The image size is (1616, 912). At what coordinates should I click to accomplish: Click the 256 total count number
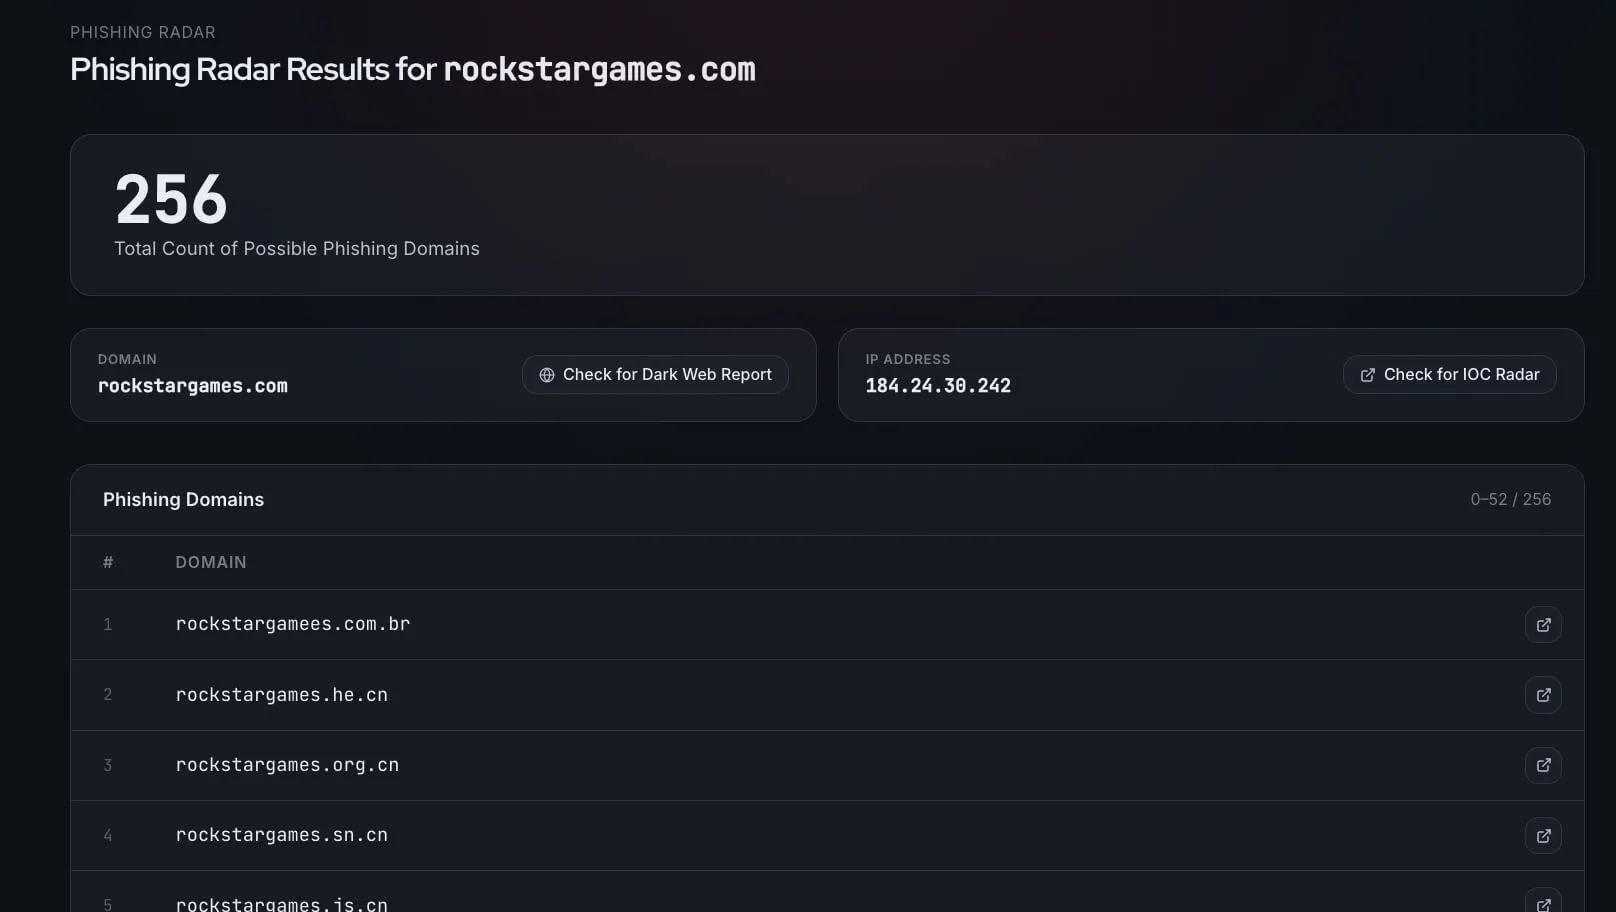coord(171,199)
